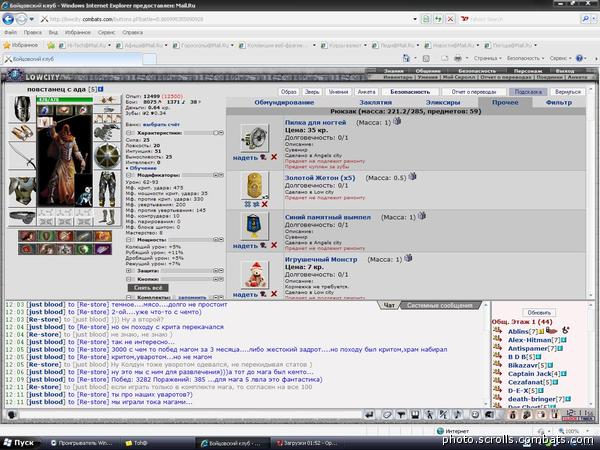Viewport: 600px width, 450px height.
Task: Click the inventory panel vertical scrollbar
Action: pos(590,191)
